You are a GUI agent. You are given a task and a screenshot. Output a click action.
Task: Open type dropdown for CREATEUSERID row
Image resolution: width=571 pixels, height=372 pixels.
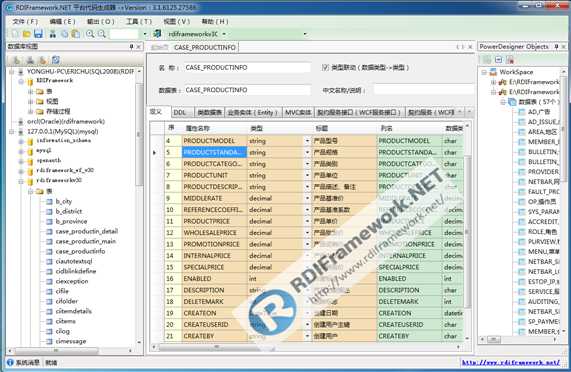[307, 324]
